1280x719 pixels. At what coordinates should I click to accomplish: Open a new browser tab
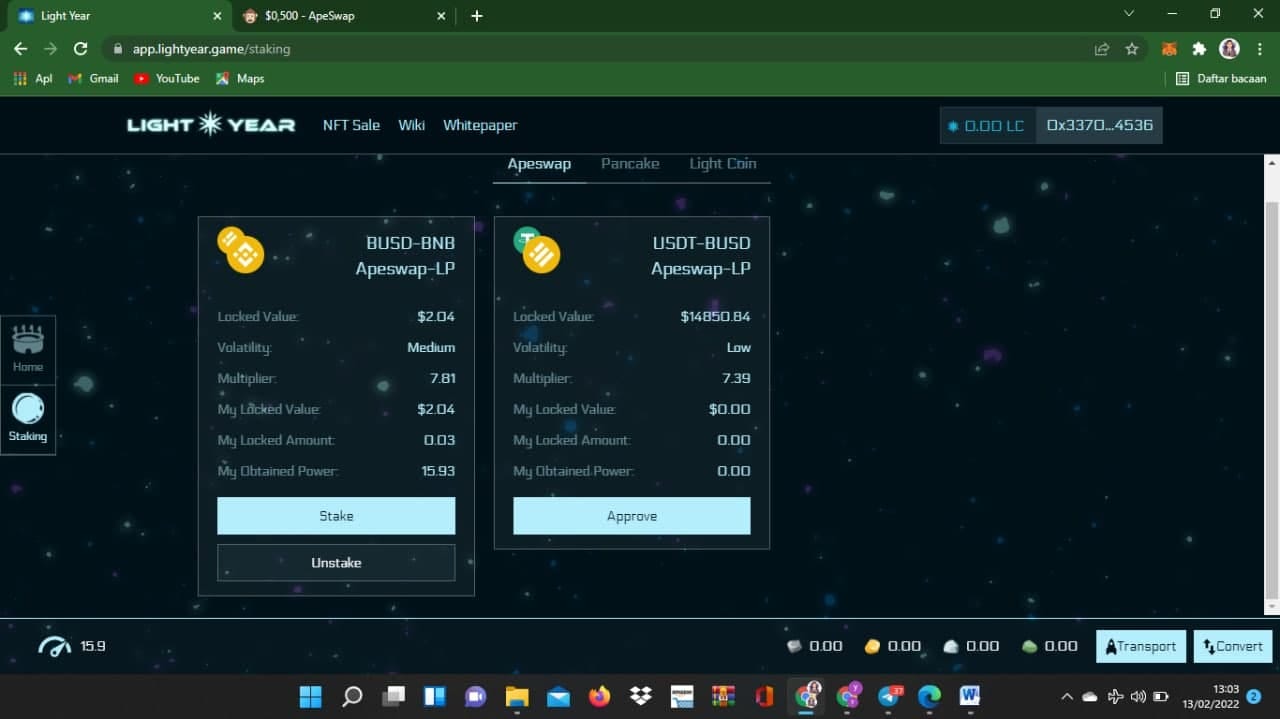[x=477, y=15]
